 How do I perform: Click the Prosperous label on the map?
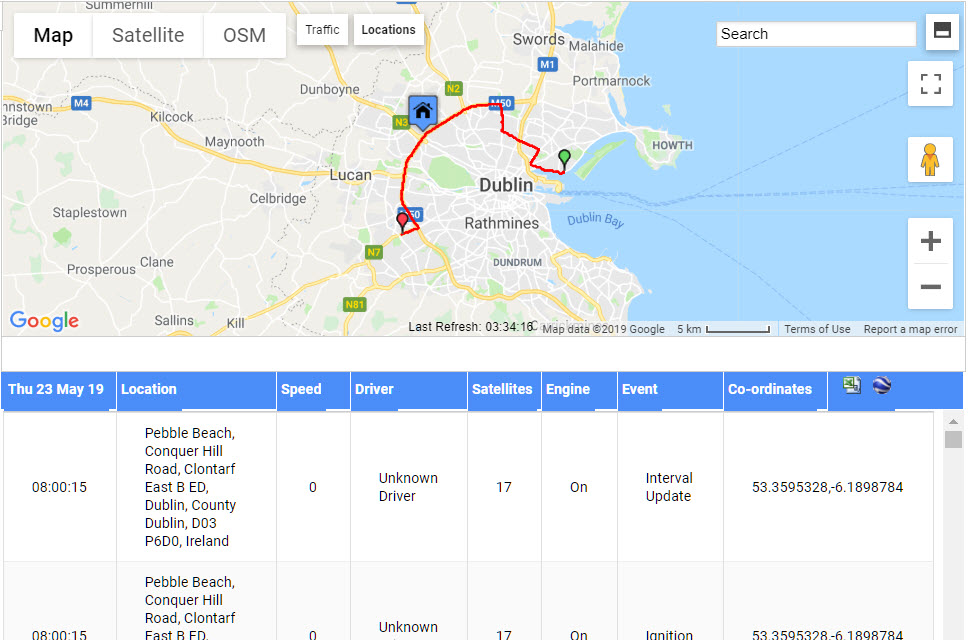click(x=101, y=269)
